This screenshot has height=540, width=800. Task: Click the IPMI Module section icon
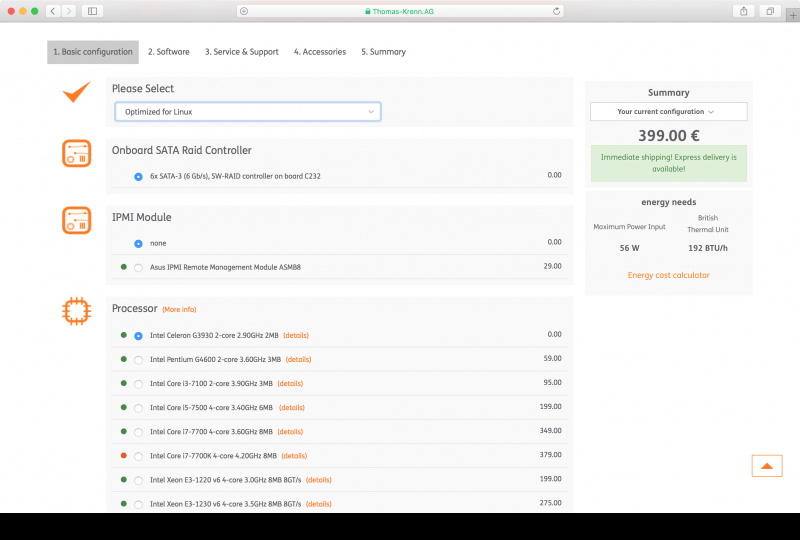[77, 220]
